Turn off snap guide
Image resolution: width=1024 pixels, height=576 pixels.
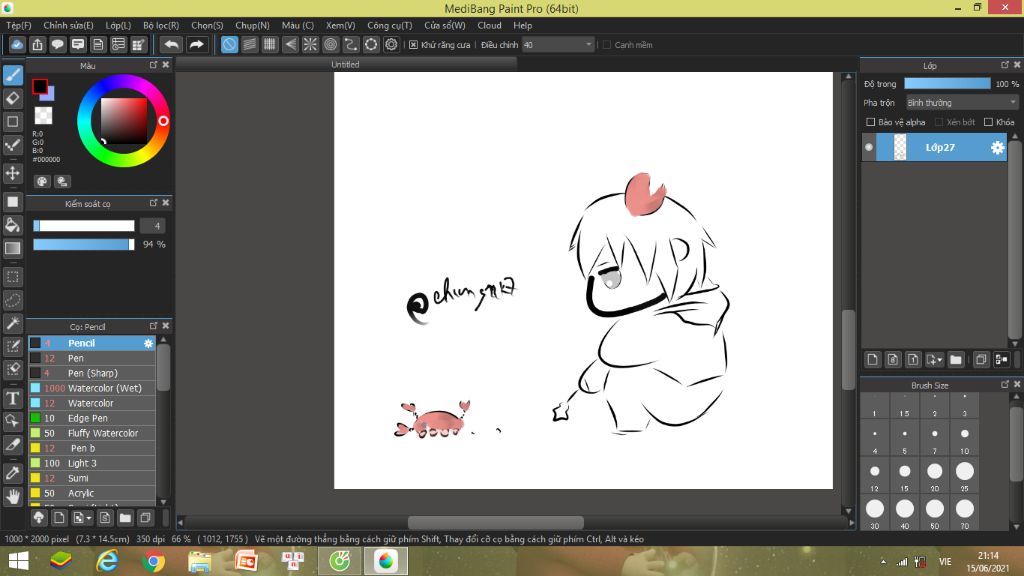[x=229, y=44]
